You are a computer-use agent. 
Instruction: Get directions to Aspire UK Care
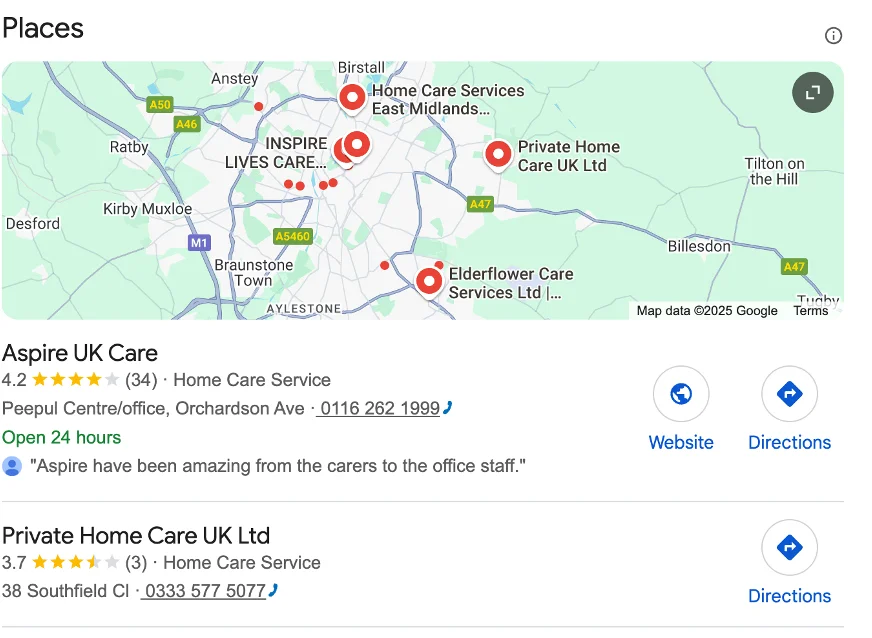(x=789, y=394)
